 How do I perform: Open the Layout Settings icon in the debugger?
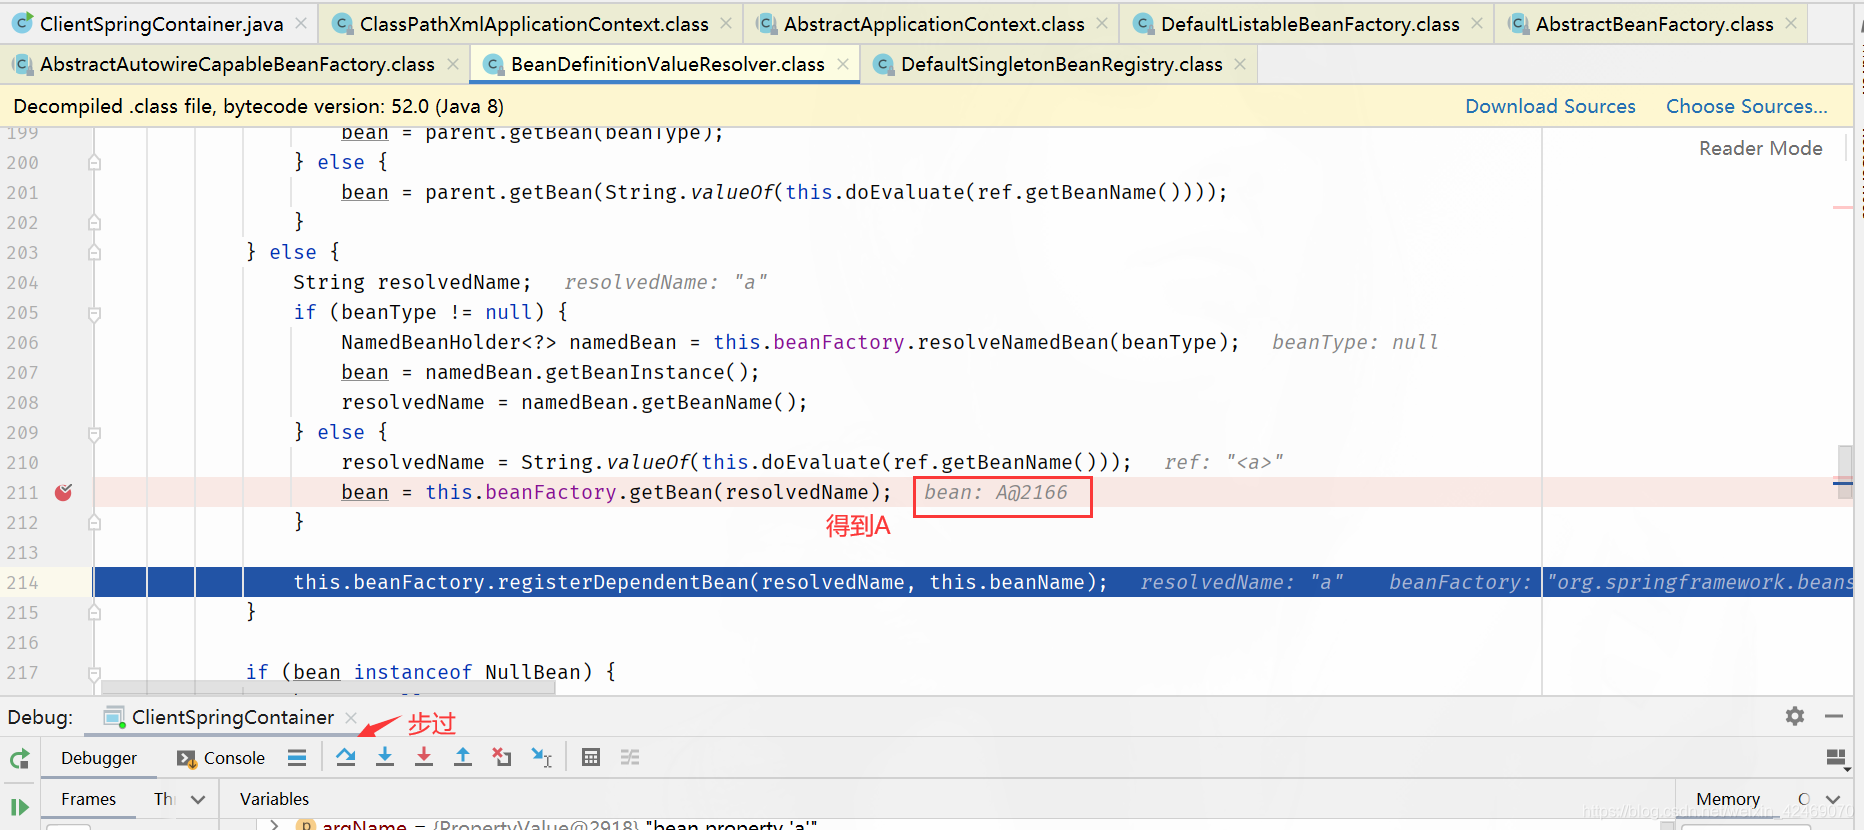coord(1837,758)
